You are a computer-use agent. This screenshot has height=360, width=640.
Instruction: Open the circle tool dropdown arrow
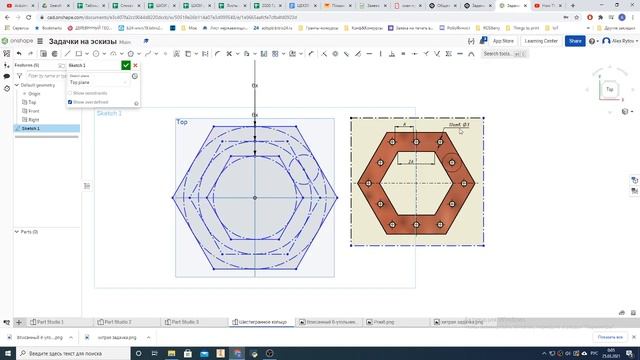point(104,53)
